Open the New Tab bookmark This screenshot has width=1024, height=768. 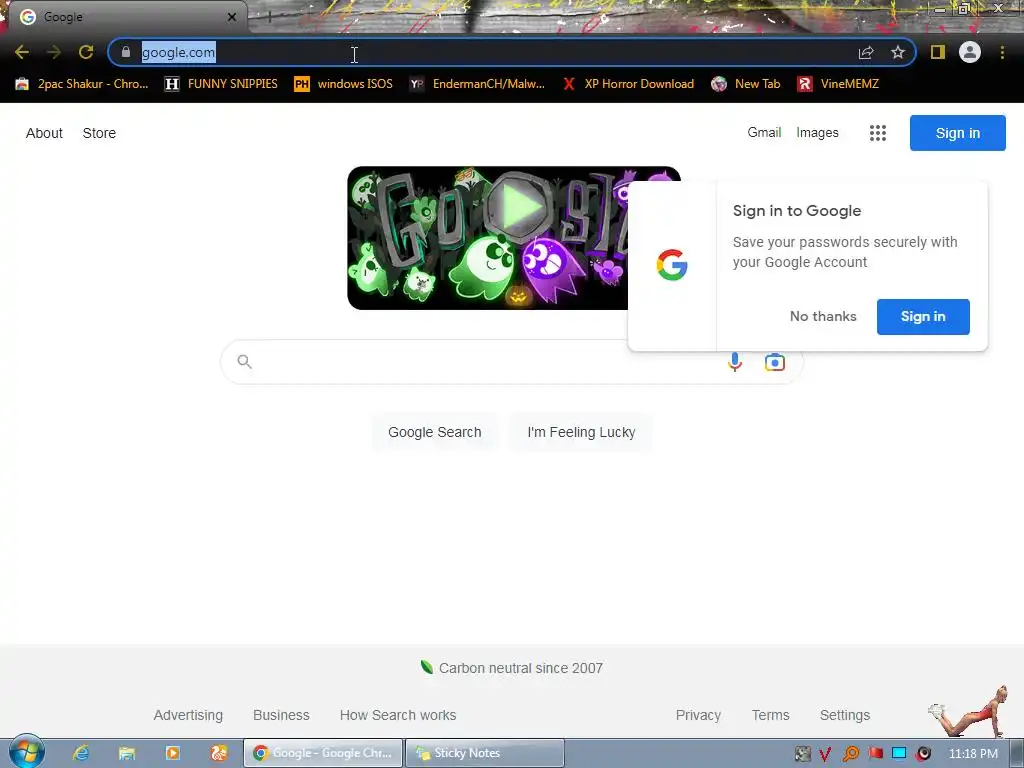[746, 84]
